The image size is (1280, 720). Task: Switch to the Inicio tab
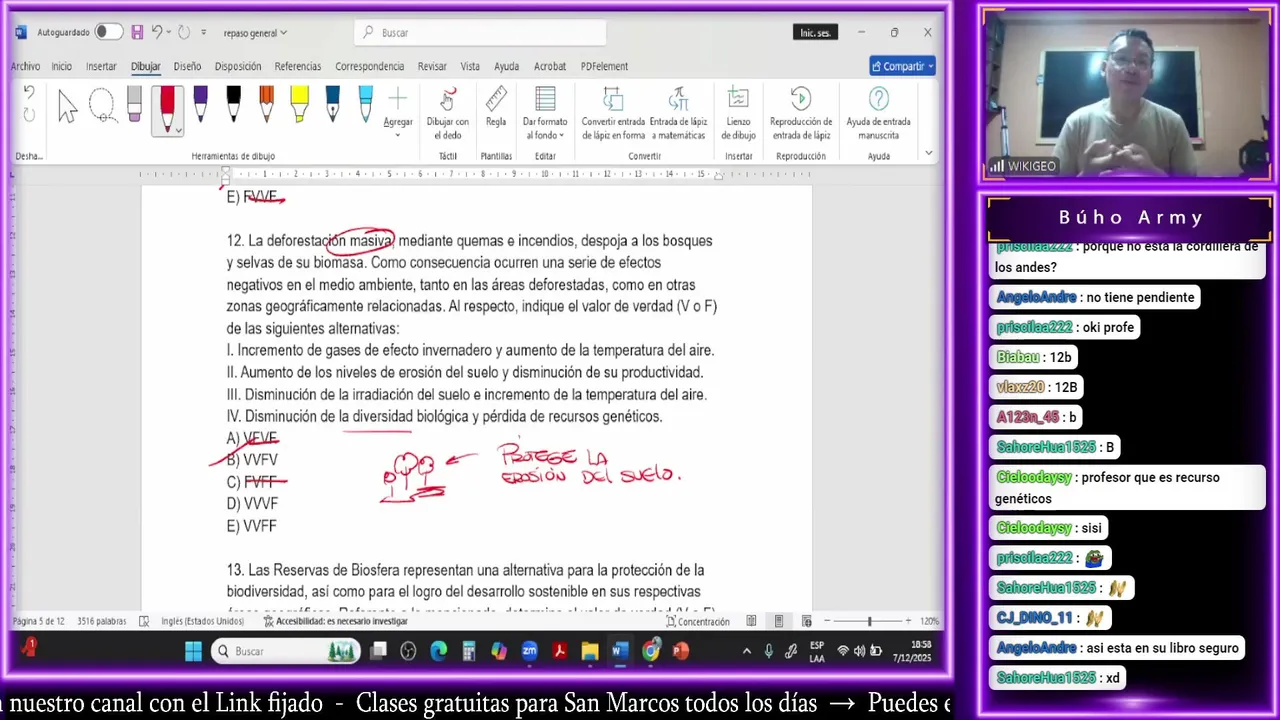(61, 66)
